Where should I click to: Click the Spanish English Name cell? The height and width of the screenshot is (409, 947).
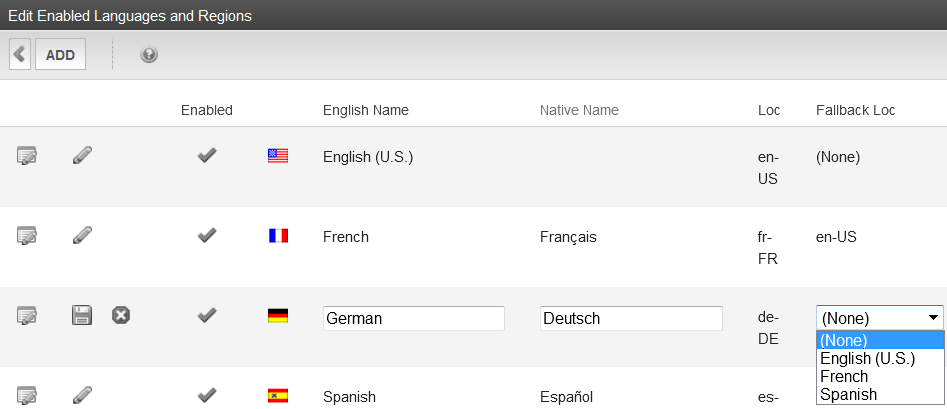(x=349, y=397)
